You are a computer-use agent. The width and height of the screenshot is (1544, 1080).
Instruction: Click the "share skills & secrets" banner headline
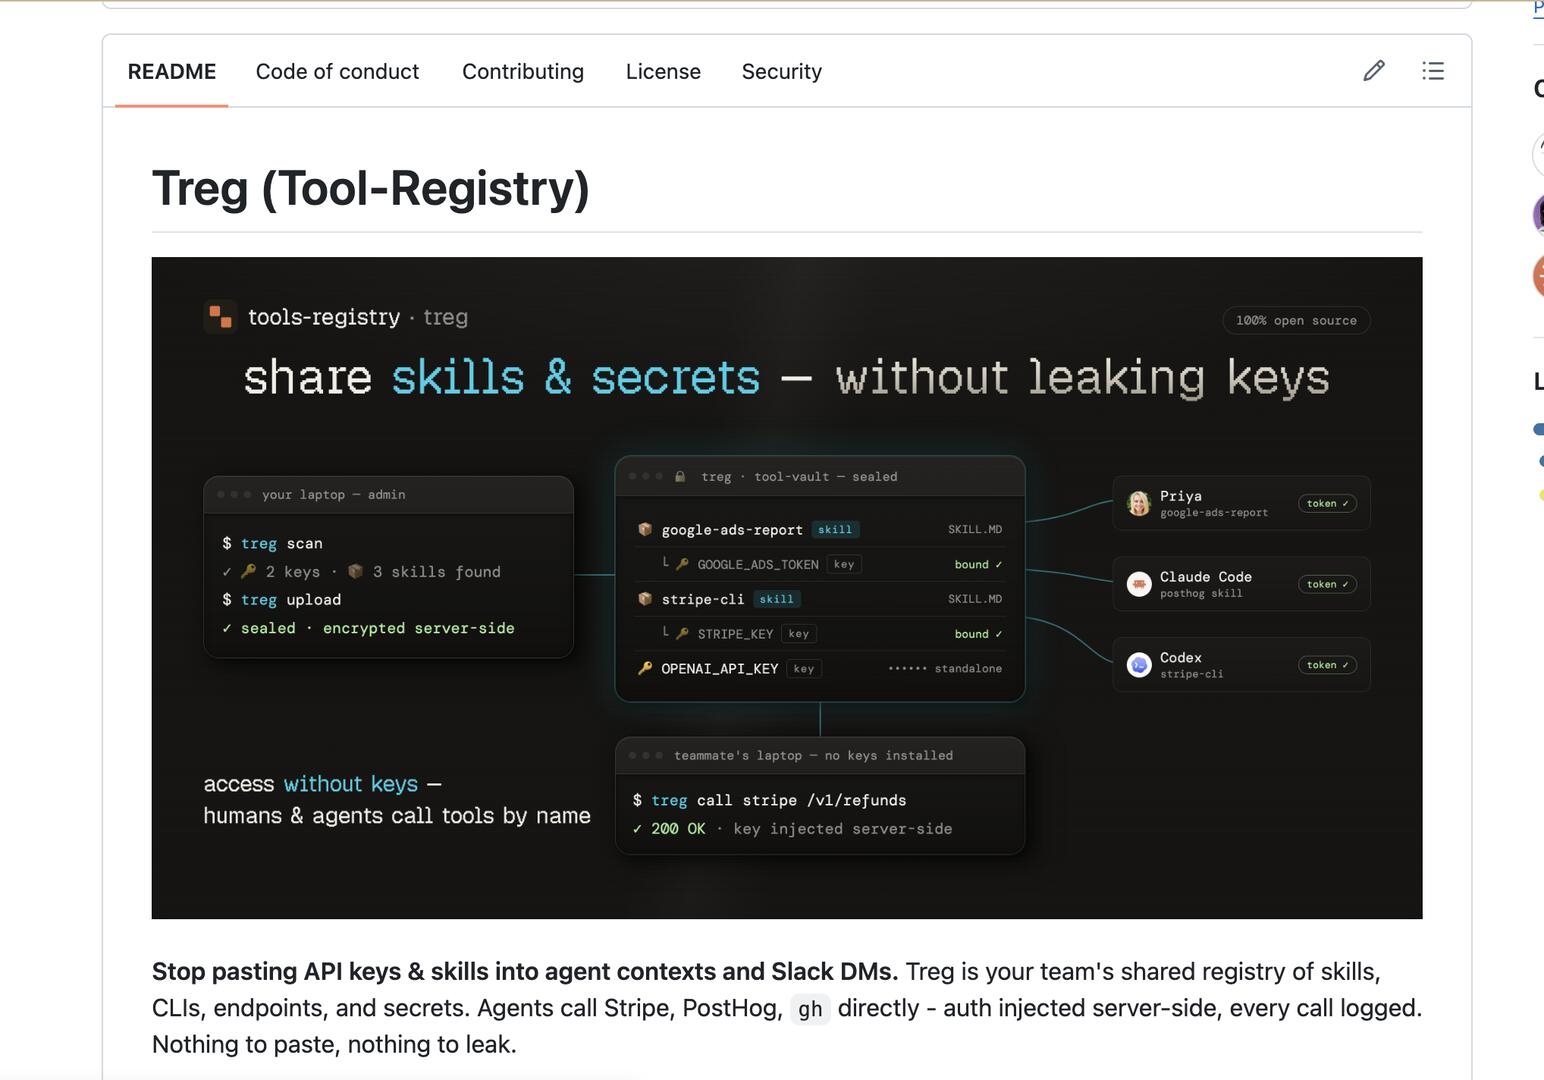click(786, 378)
